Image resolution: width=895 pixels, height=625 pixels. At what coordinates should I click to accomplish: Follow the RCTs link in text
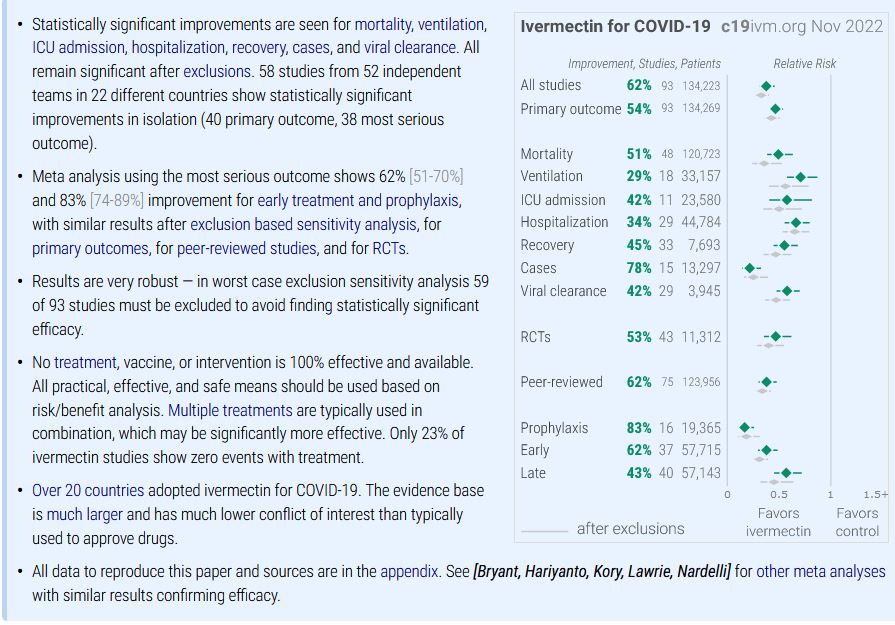click(x=388, y=248)
